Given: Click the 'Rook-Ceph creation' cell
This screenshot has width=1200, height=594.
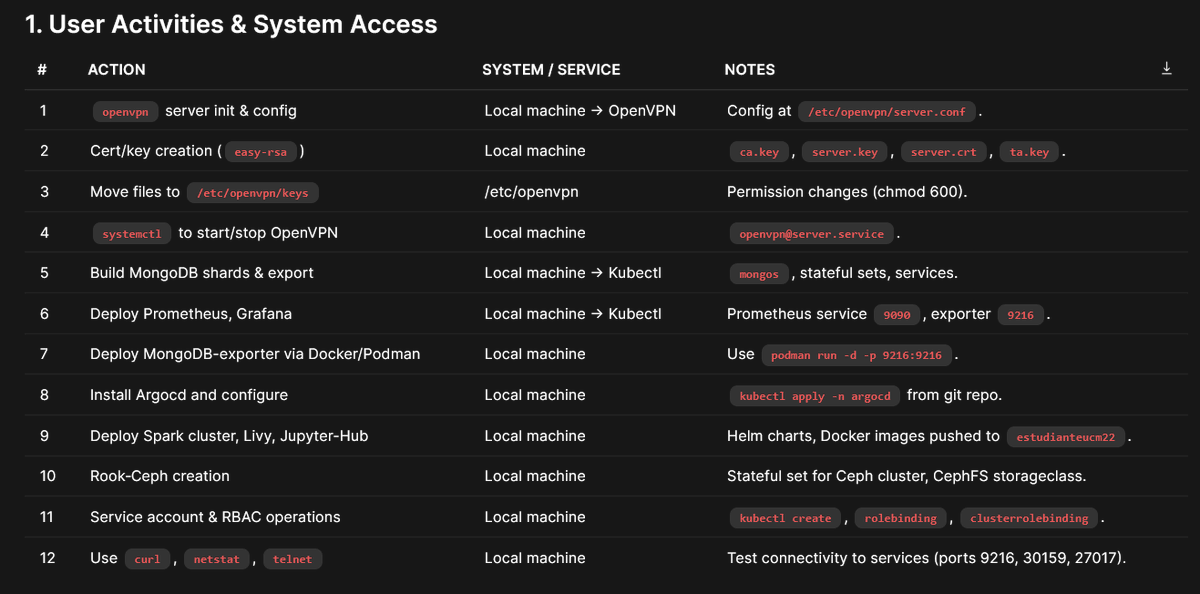Looking at the screenshot, I should 160,476.
